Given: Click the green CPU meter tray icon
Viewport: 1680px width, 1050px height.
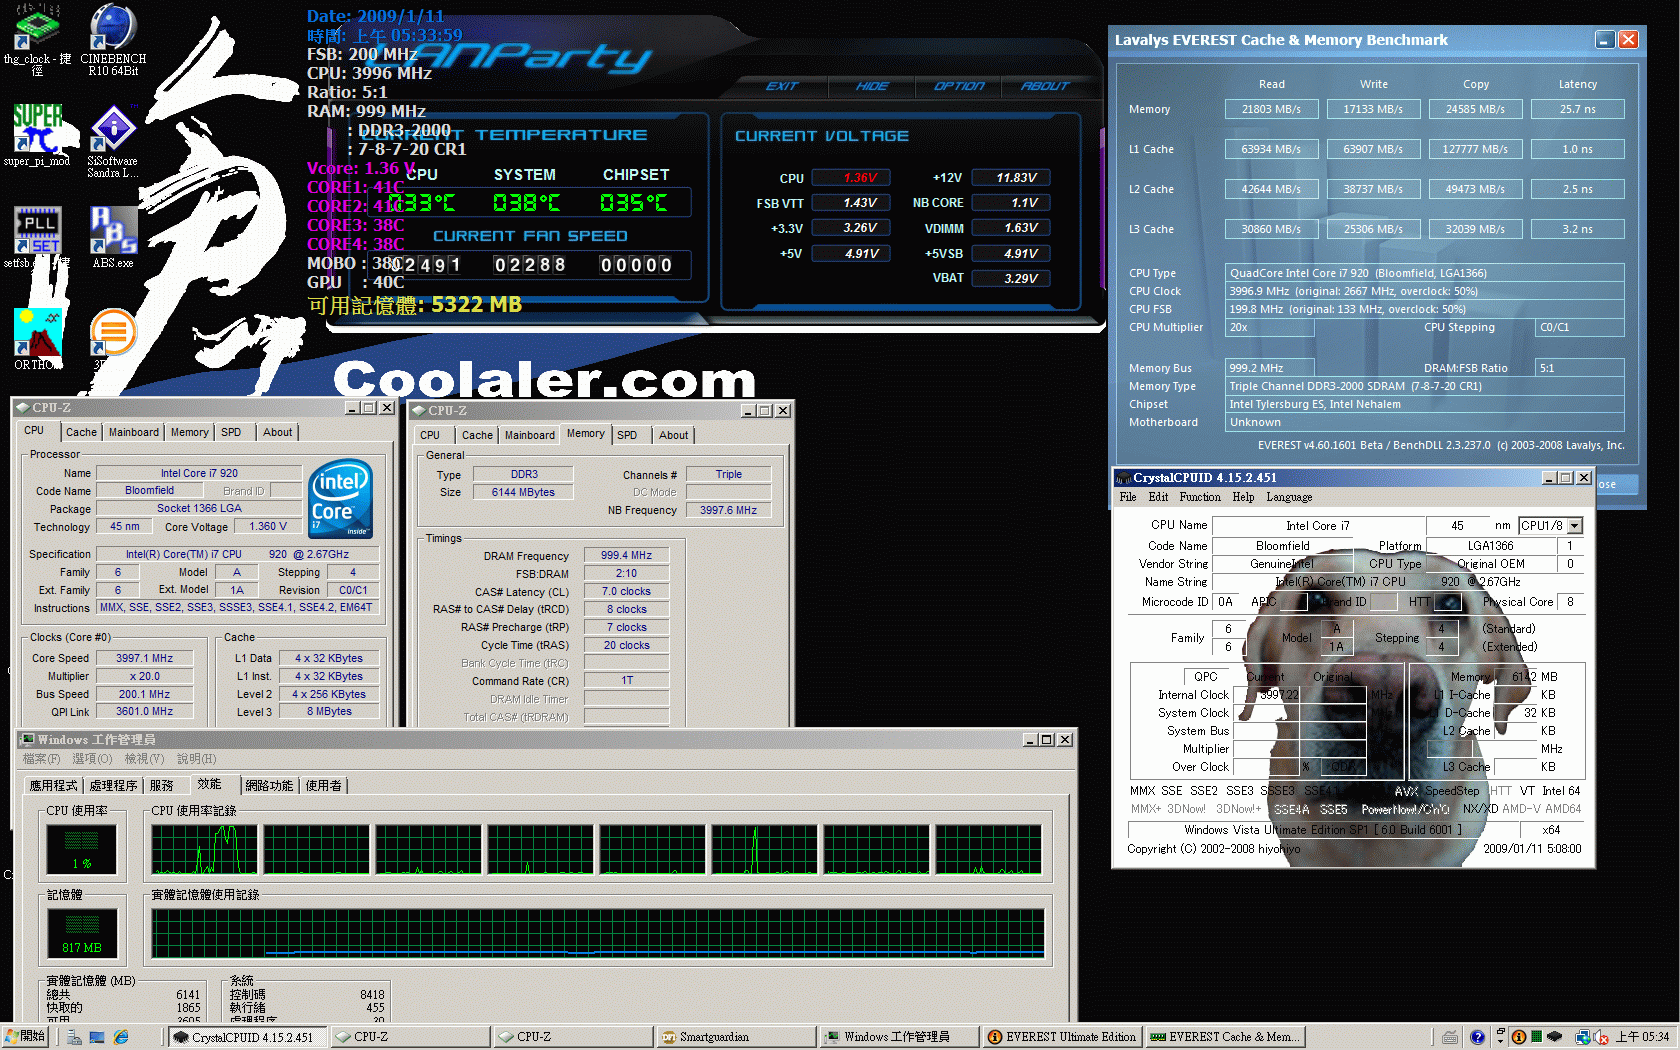Looking at the screenshot, I should (1537, 1037).
